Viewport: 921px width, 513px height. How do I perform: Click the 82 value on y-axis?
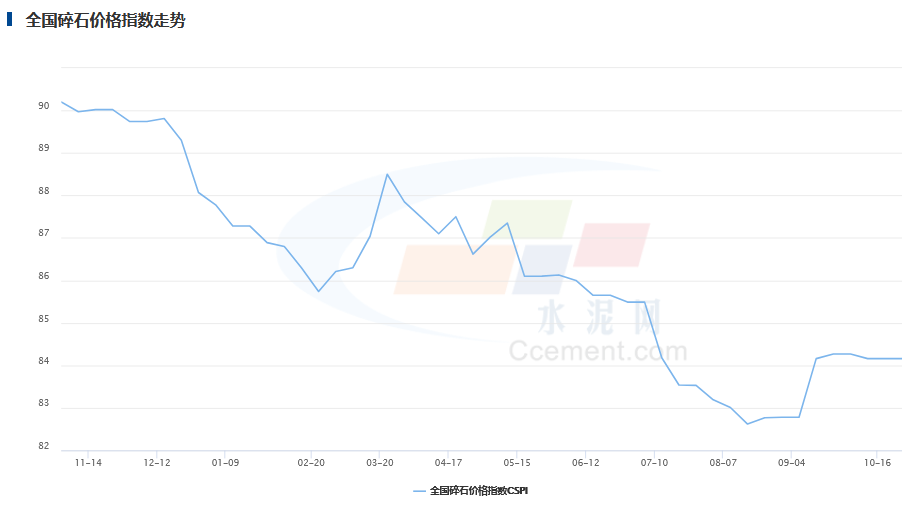point(44,446)
